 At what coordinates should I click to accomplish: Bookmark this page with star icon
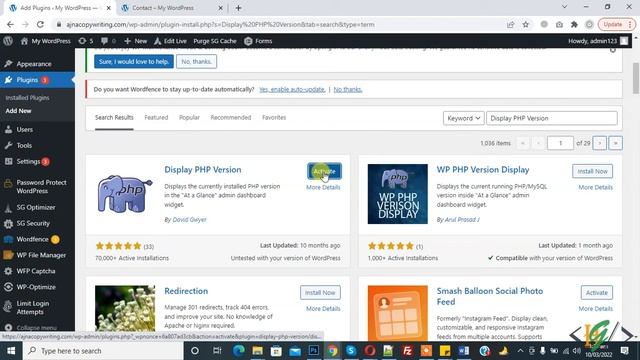(x=526, y=24)
